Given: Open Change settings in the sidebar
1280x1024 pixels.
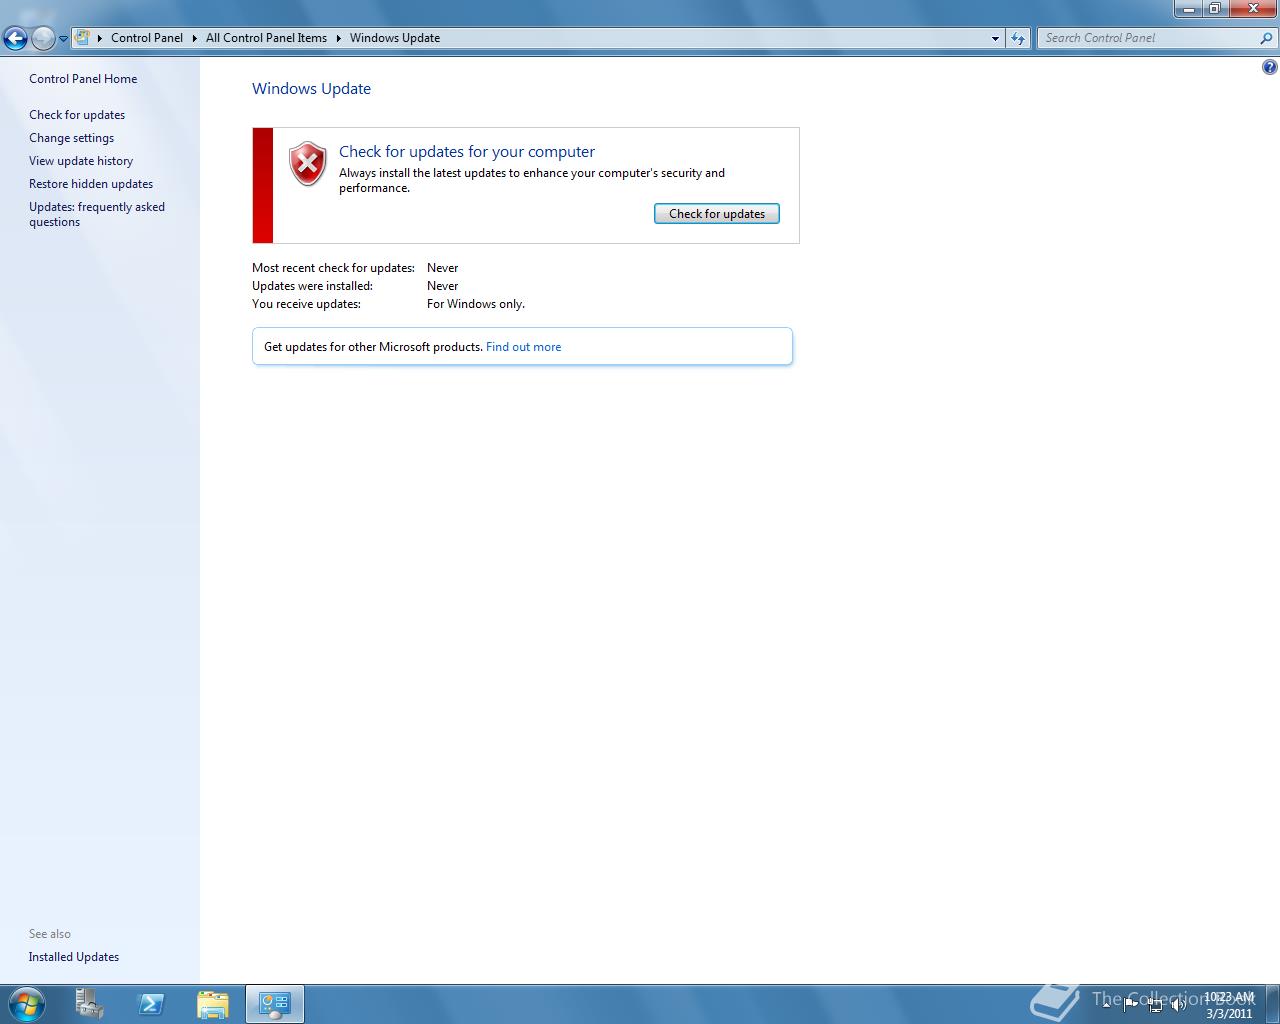Looking at the screenshot, I should (71, 138).
